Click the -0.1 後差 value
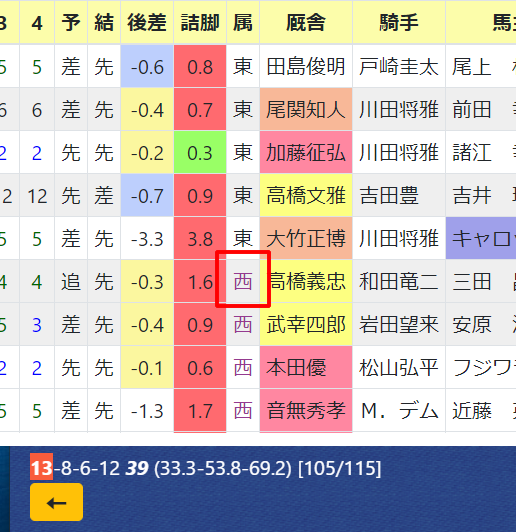 147,368
